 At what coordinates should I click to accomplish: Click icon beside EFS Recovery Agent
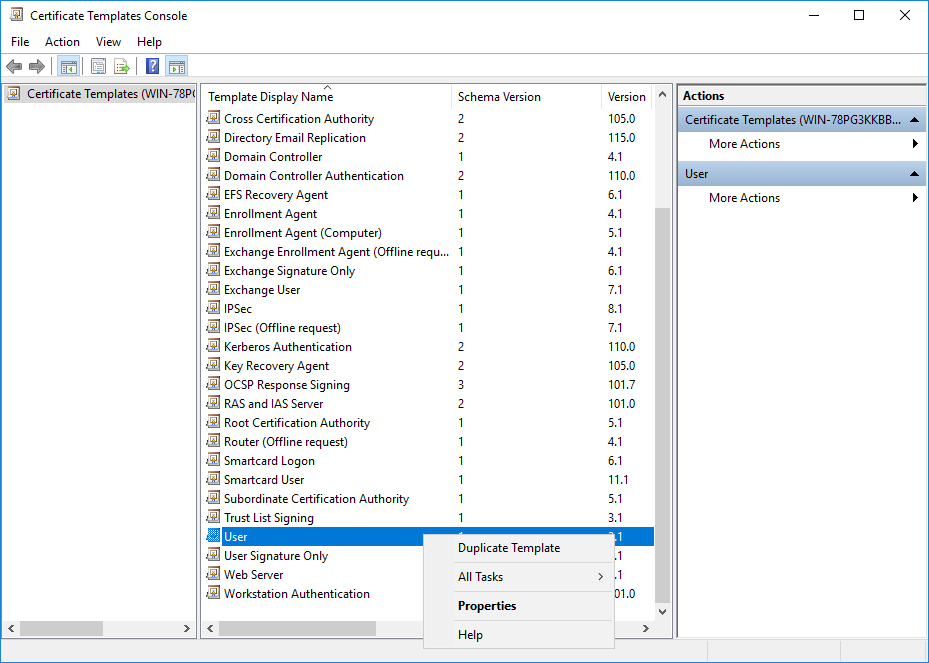coord(213,194)
